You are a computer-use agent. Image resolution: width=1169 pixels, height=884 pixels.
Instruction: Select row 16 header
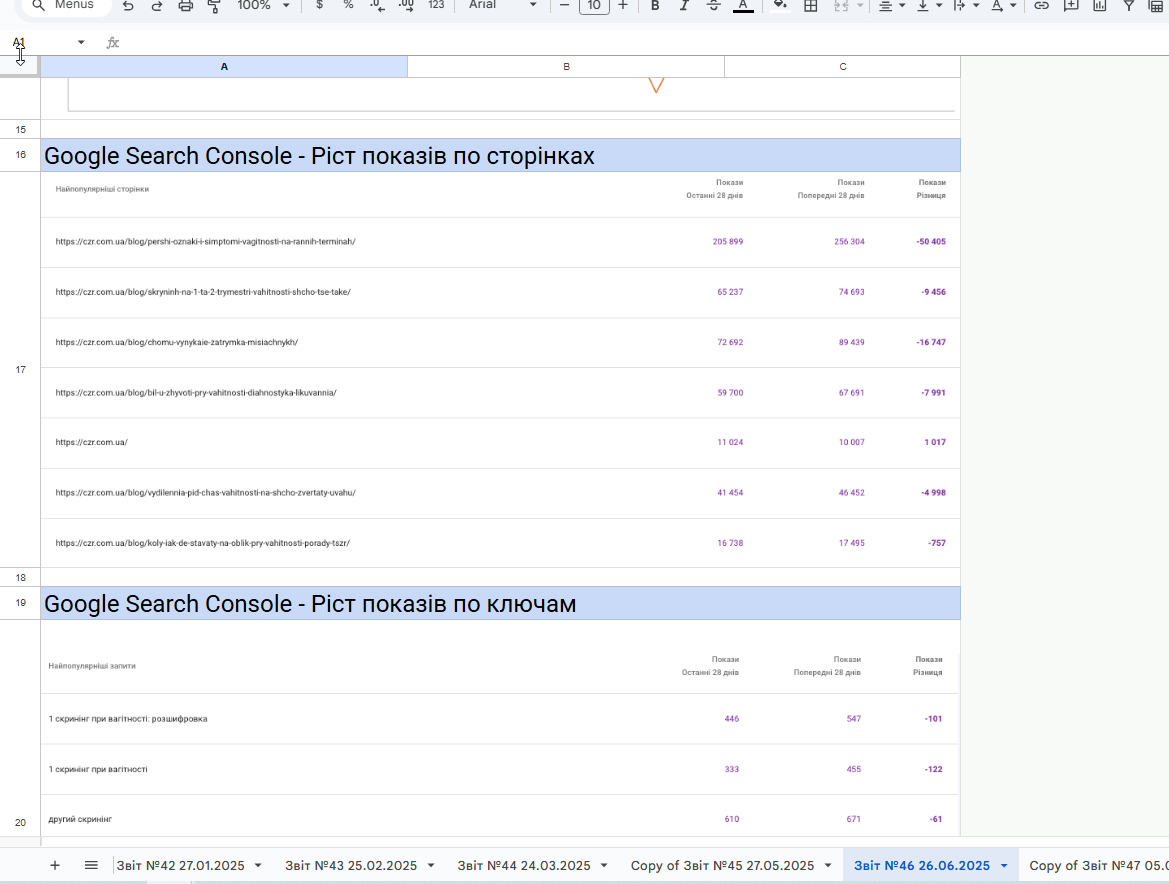20,155
